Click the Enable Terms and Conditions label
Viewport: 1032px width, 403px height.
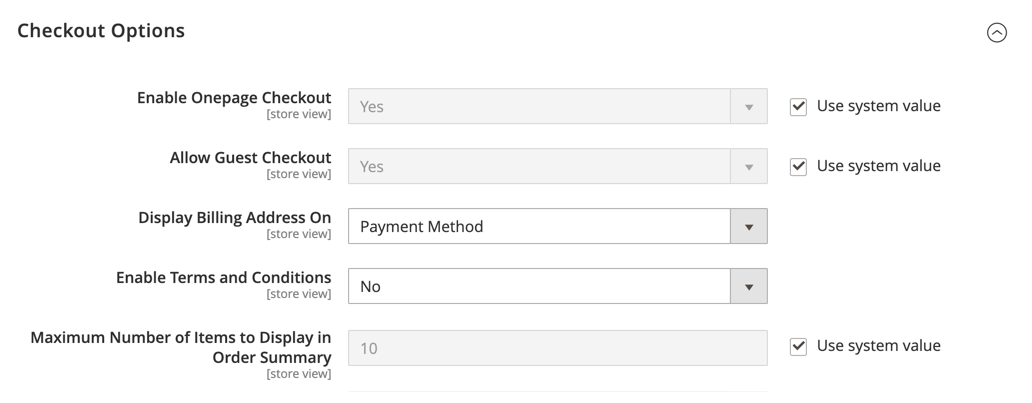(x=224, y=277)
